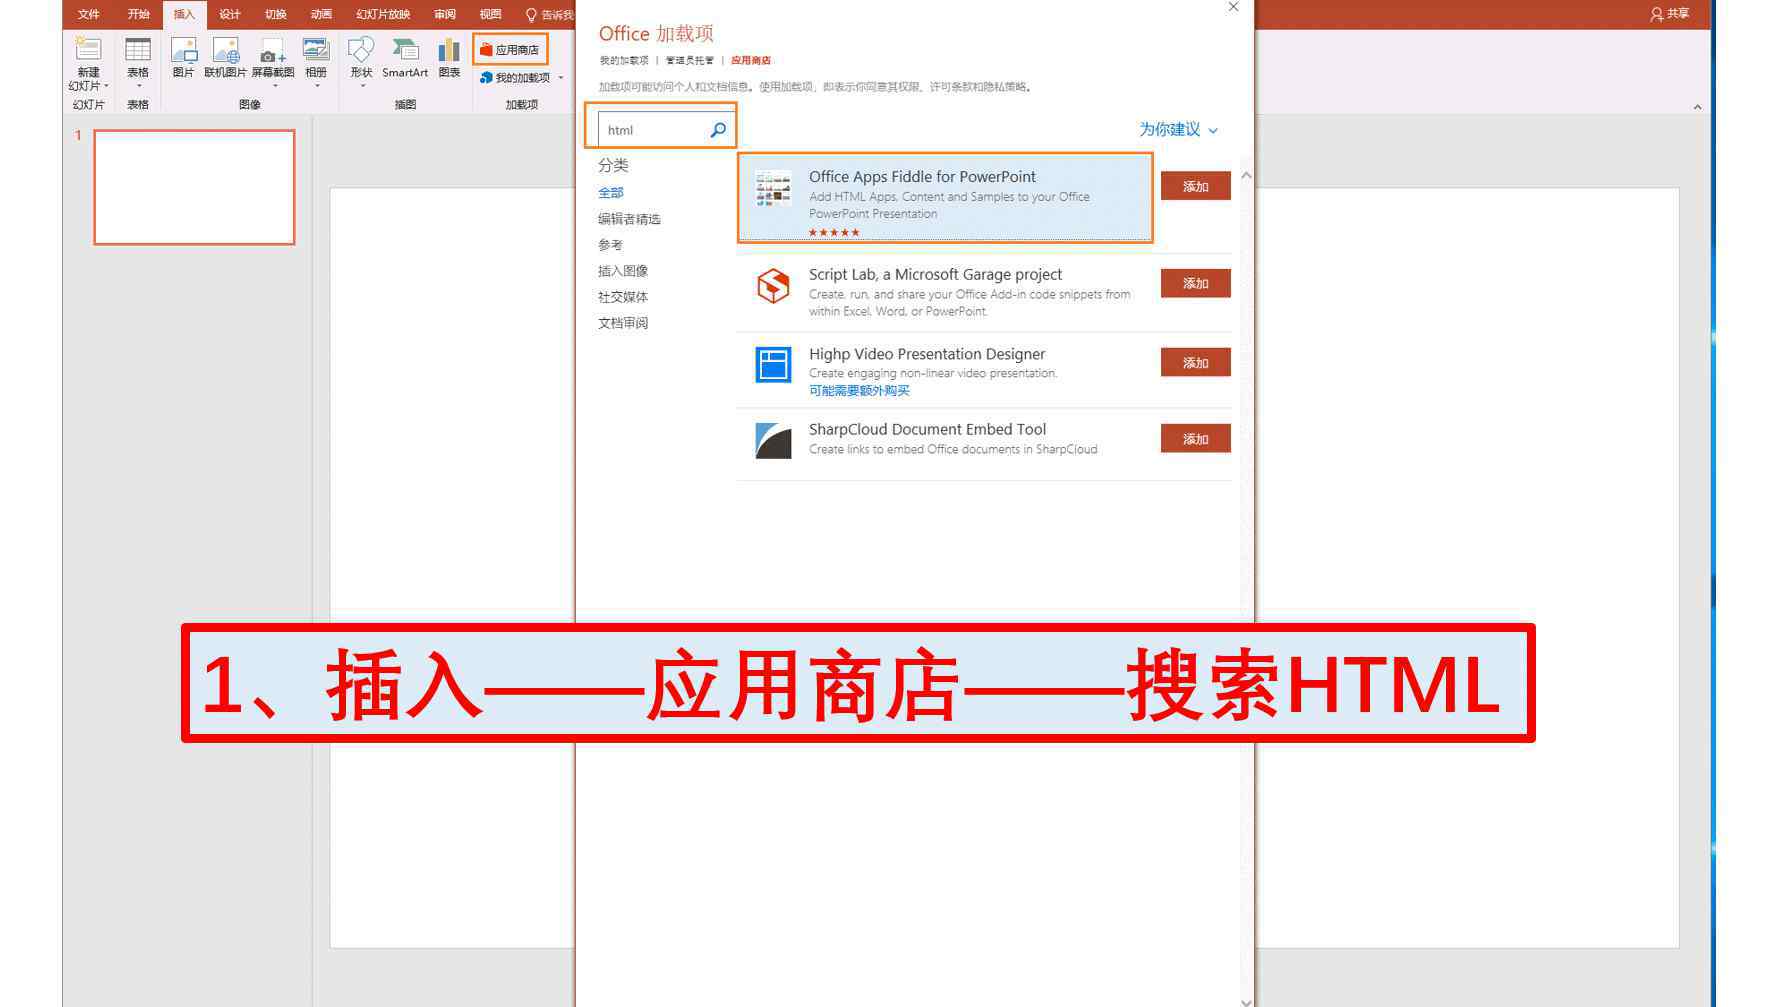
Task: Click Office Apps Fiddle app icon
Action: click(773, 189)
